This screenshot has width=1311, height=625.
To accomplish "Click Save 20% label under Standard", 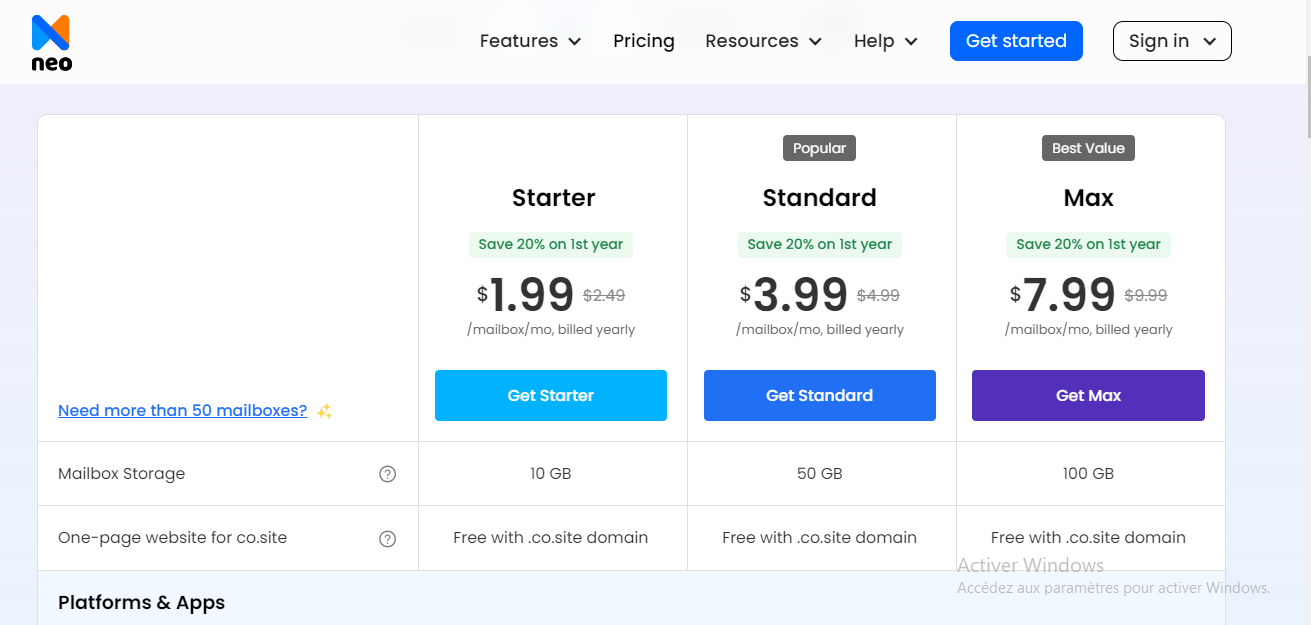I will [x=820, y=245].
